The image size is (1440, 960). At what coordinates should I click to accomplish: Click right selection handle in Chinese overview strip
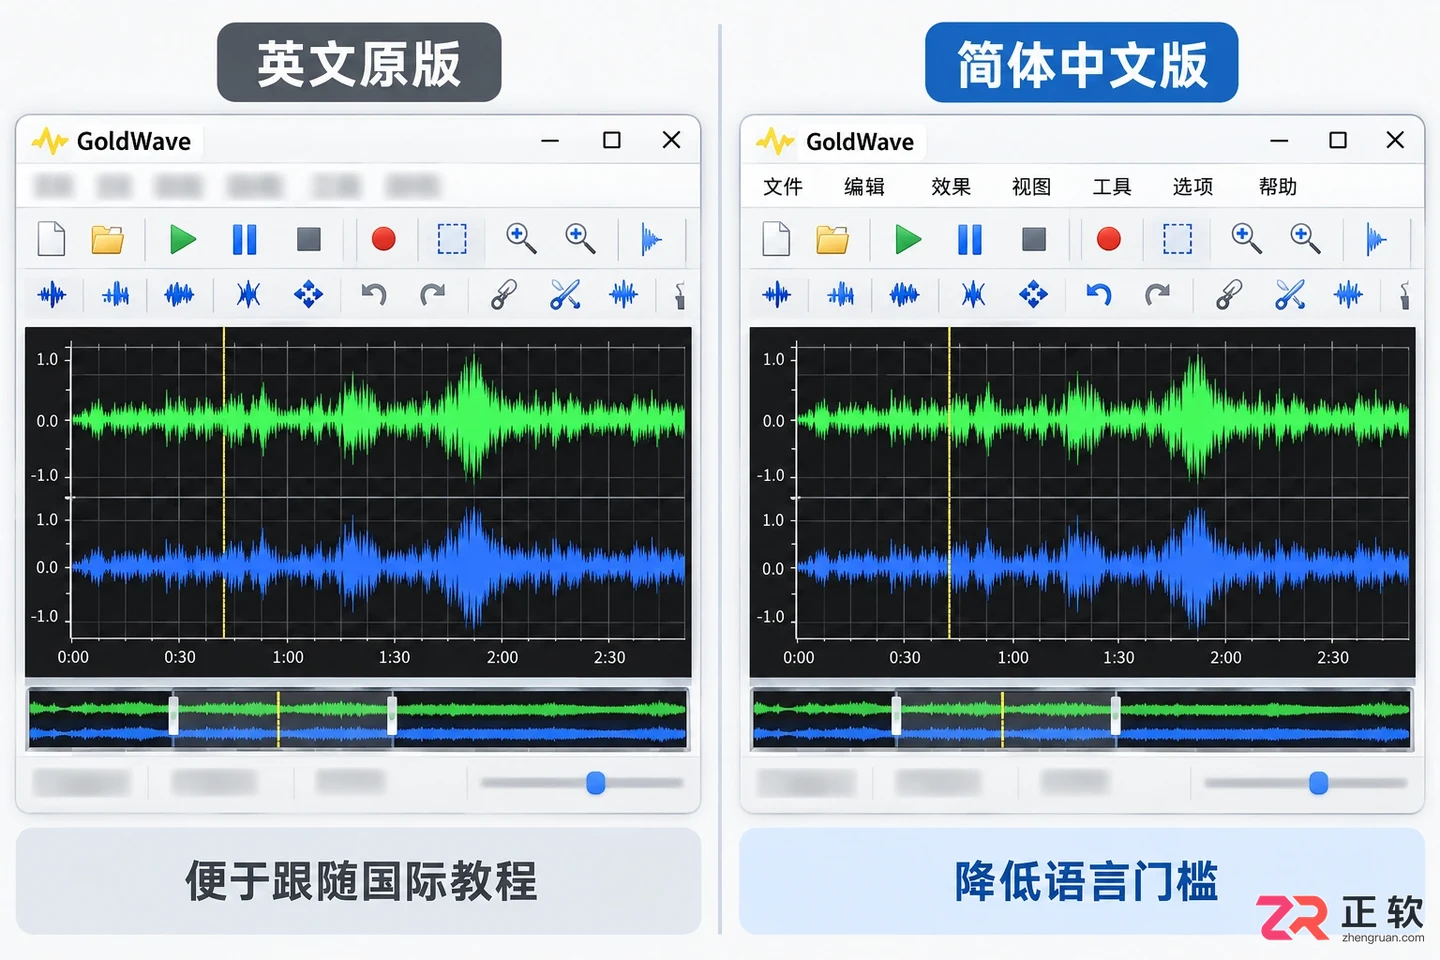tap(1115, 716)
